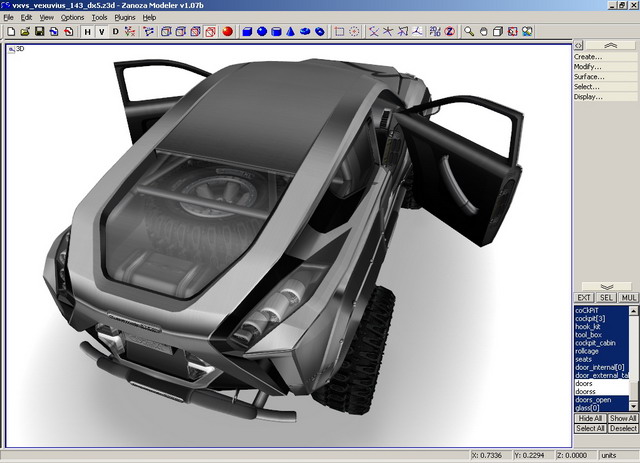
Task: Open the Options menu
Action: [x=72, y=17]
